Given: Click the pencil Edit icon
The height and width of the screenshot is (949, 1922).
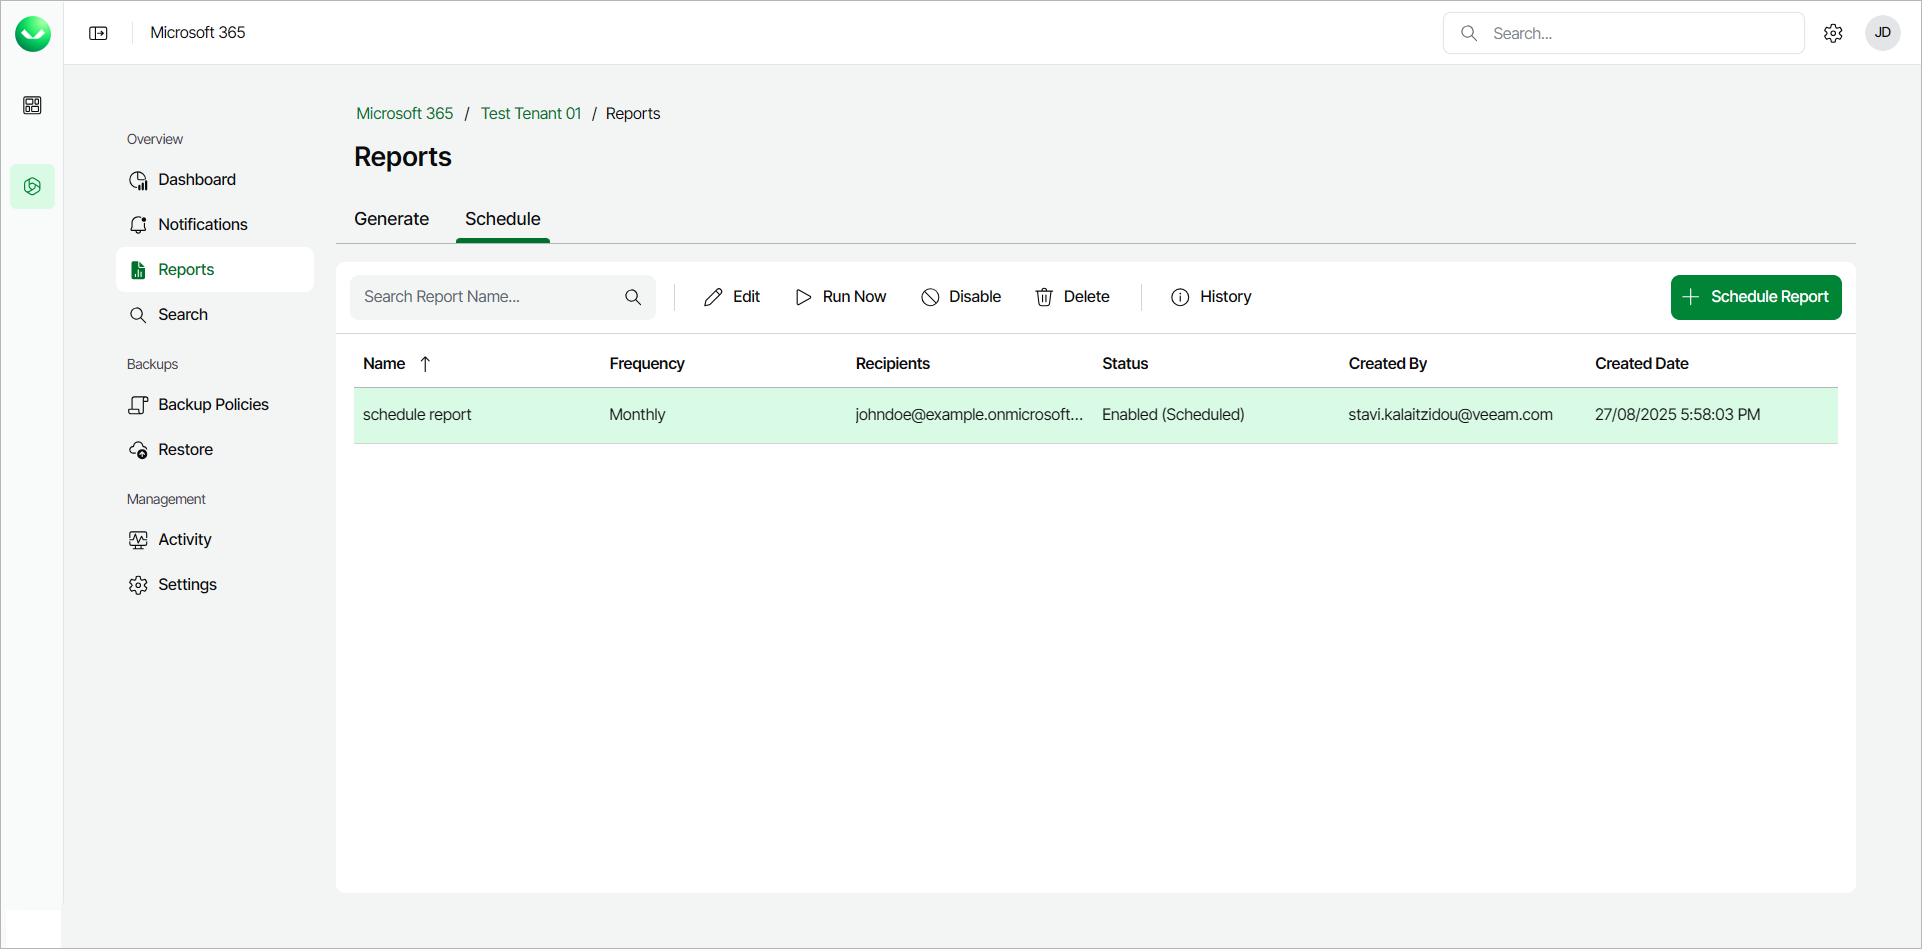Looking at the screenshot, I should point(713,297).
